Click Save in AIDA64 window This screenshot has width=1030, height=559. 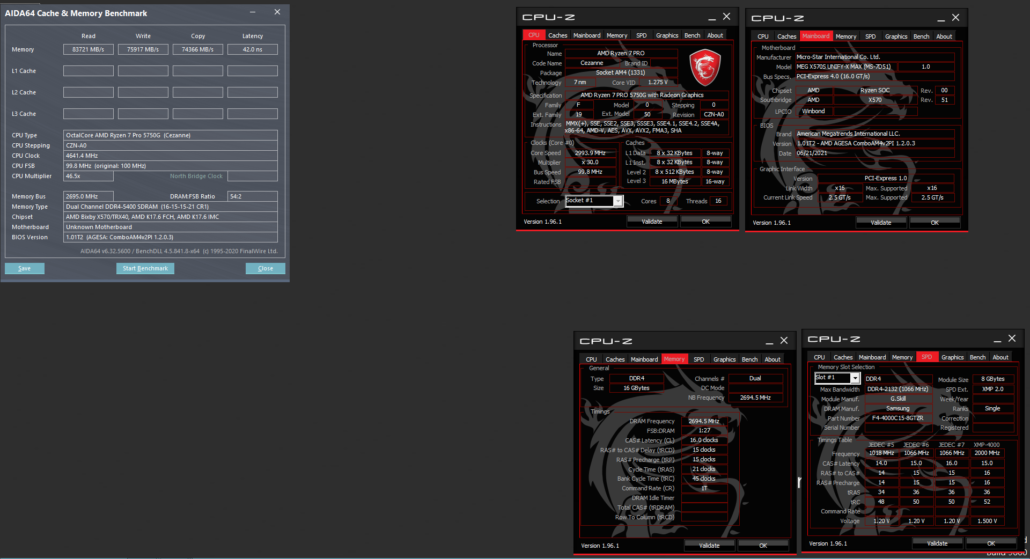point(24,268)
